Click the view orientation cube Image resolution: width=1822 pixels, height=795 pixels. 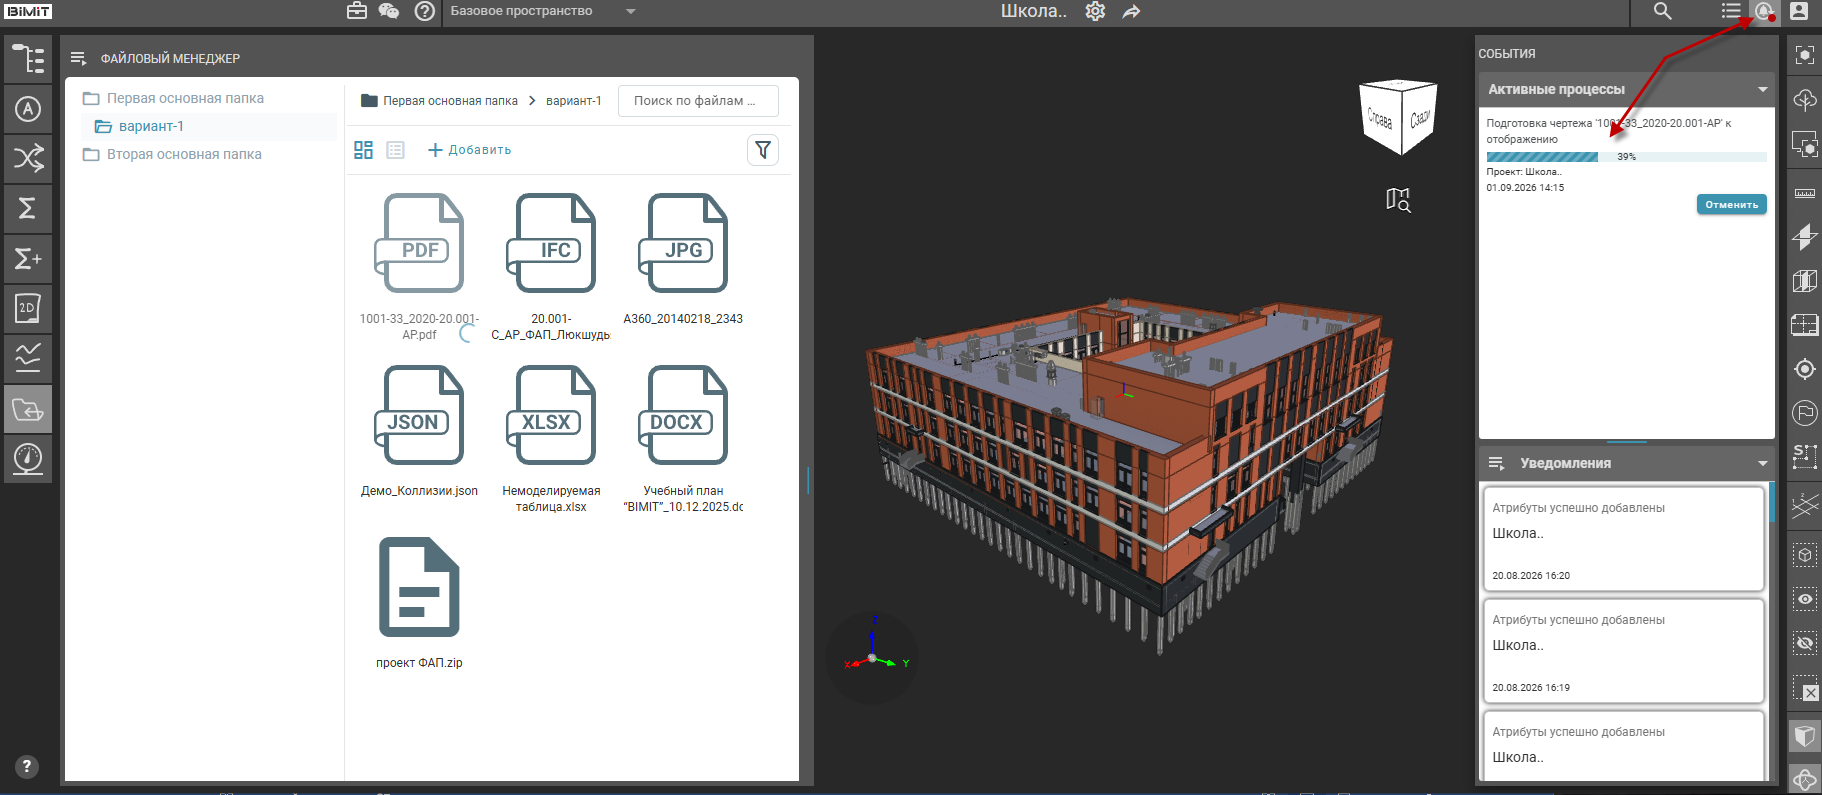pyautogui.click(x=1400, y=117)
